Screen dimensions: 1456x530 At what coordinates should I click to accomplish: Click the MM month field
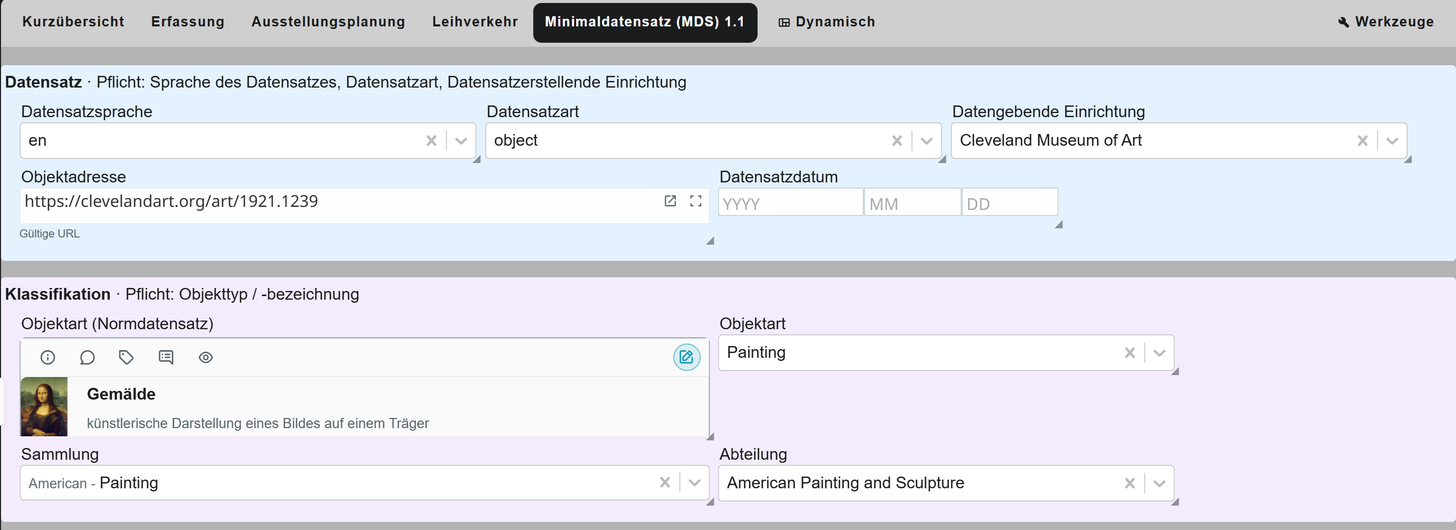click(912, 203)
